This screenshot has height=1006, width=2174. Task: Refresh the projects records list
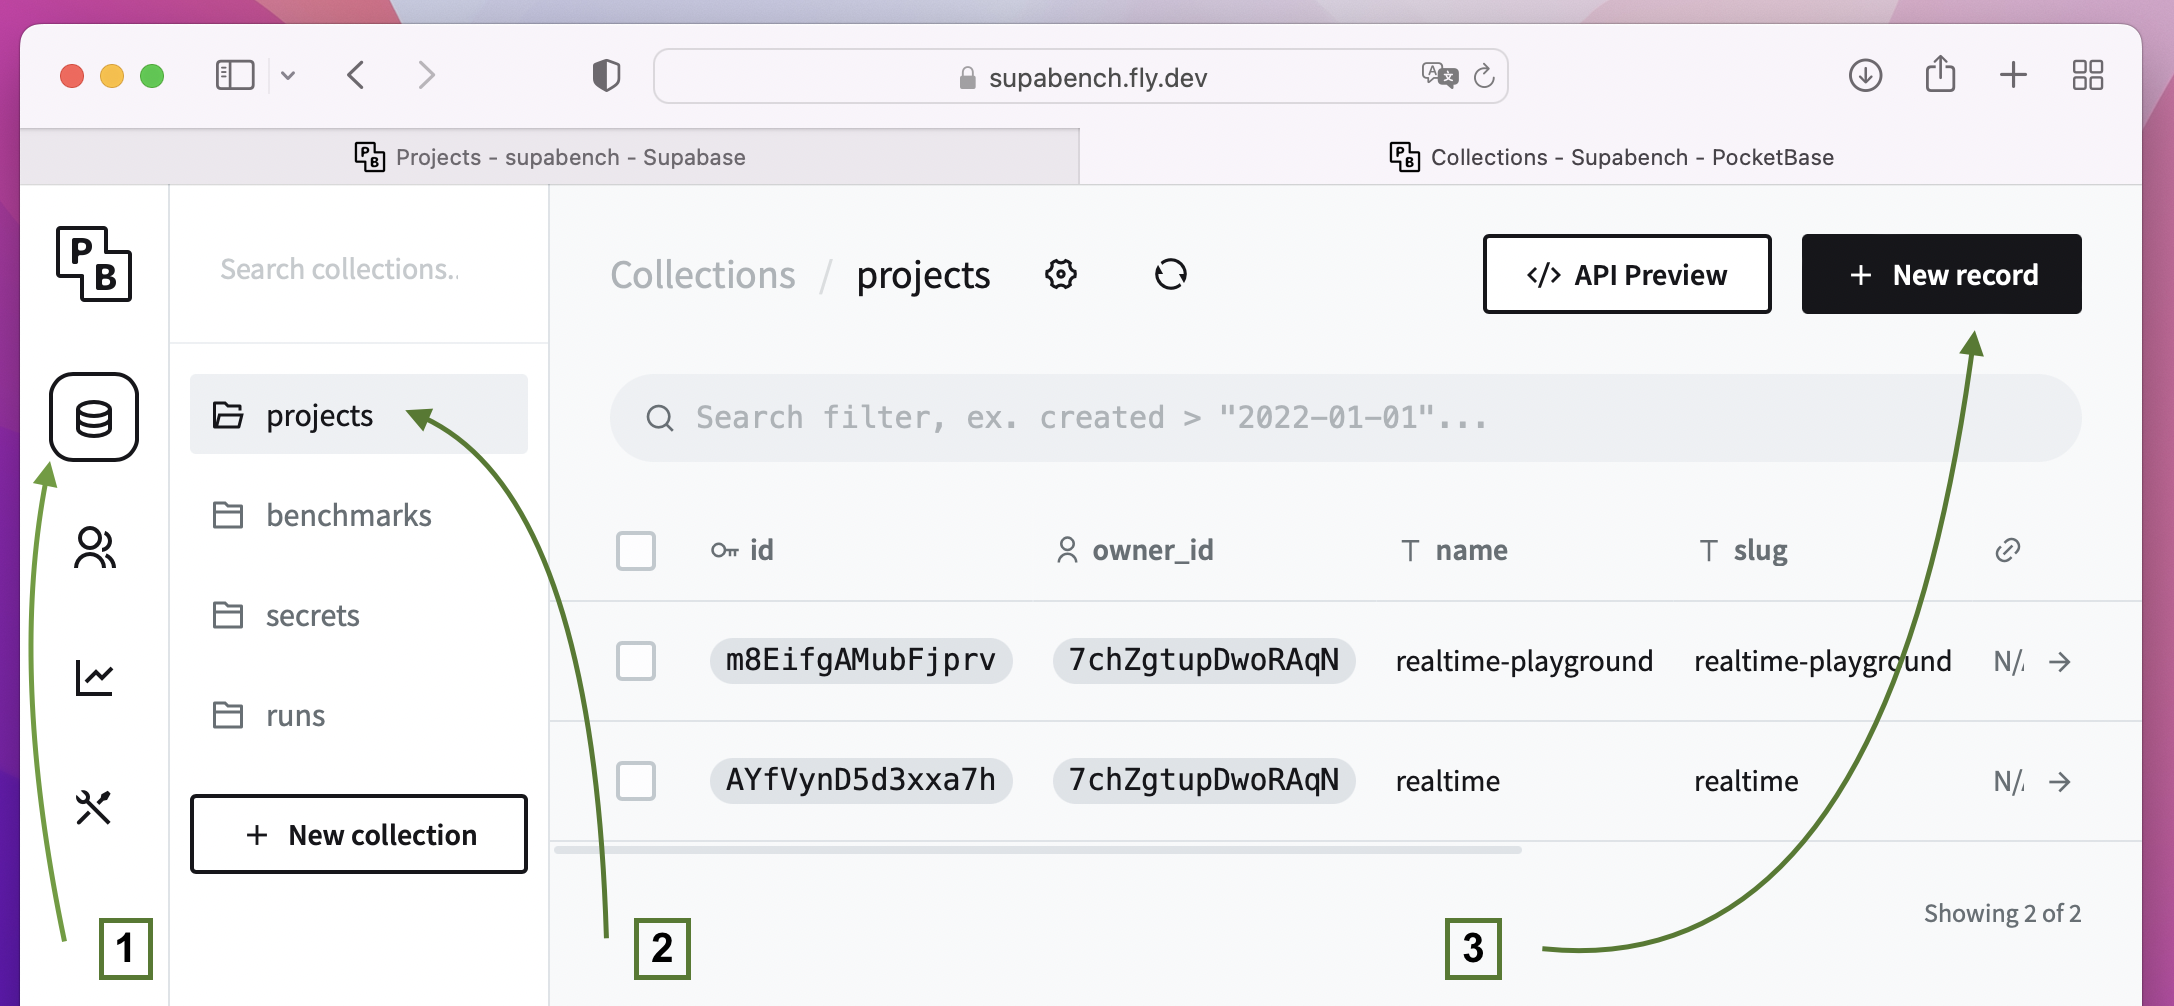click(x=1170, y=274)
